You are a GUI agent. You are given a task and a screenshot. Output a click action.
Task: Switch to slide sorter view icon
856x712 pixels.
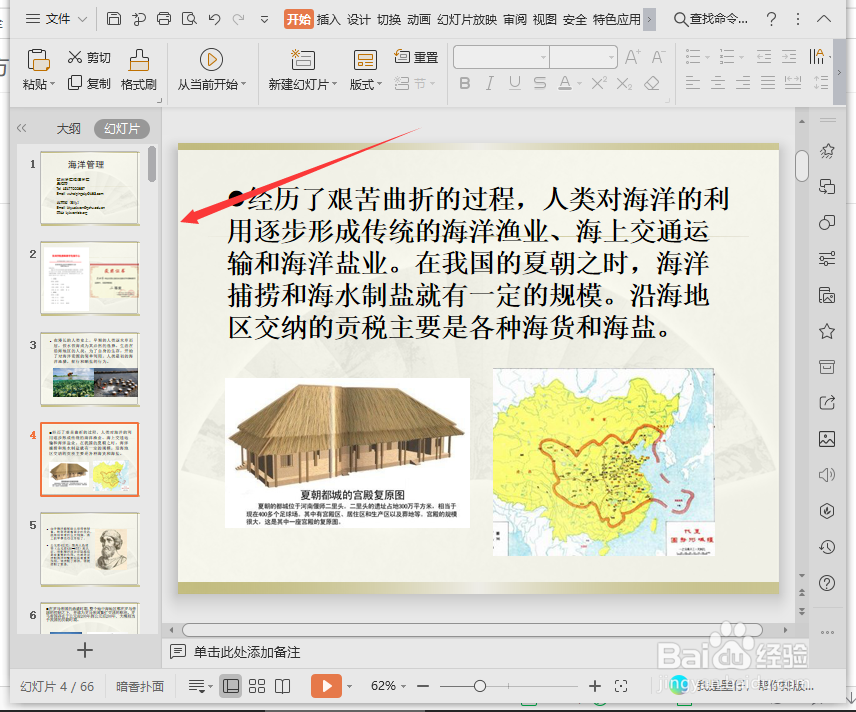[258, 686]
